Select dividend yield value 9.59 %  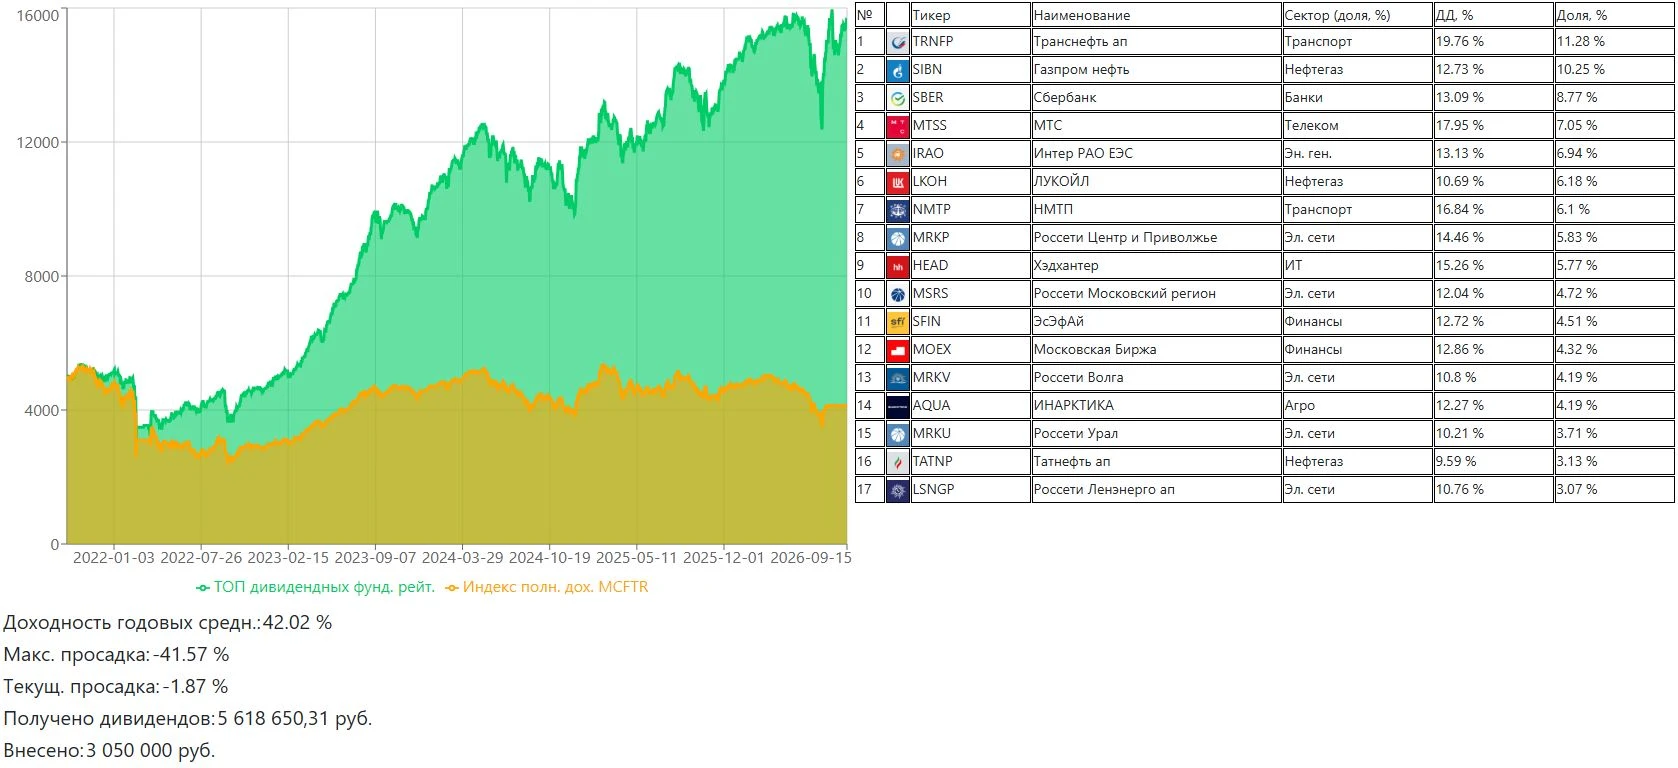(x=1456, y=462)
